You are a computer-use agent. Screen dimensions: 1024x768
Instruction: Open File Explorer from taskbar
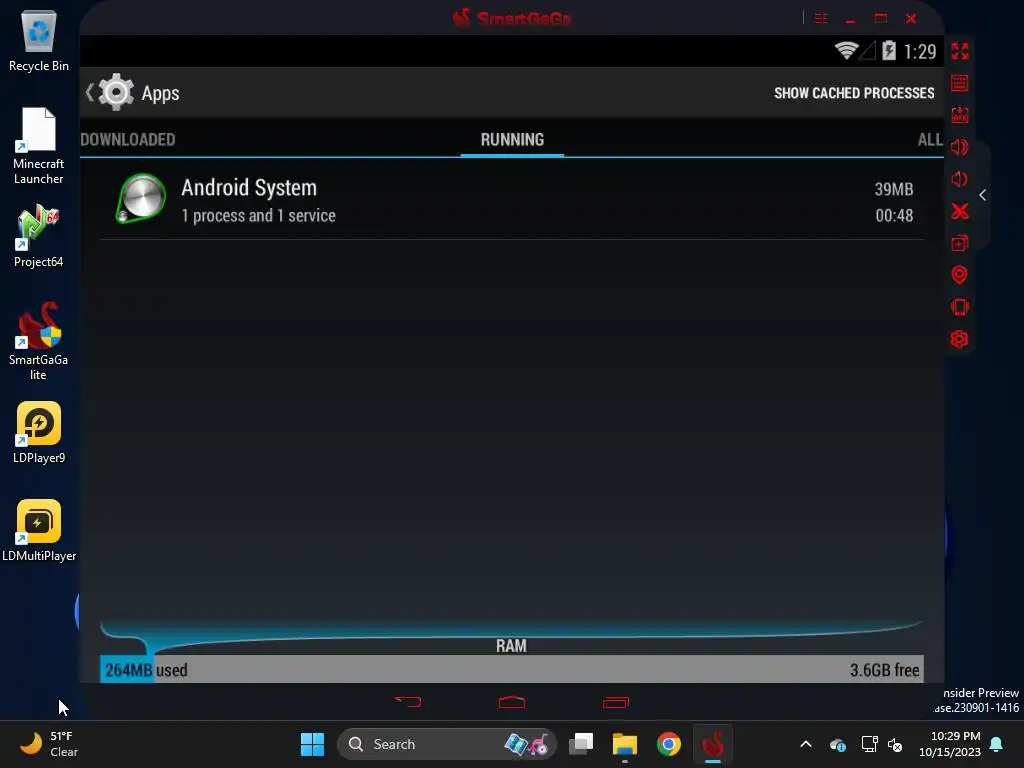pyautogui.click(x=624, y=744)
